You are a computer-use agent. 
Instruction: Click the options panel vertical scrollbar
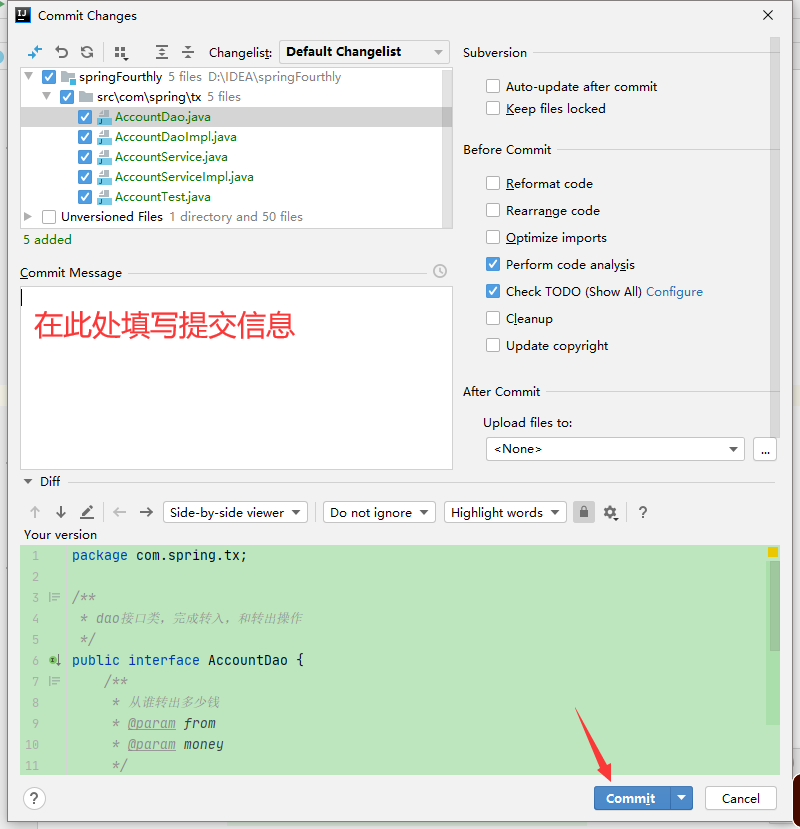coord(775,237)
